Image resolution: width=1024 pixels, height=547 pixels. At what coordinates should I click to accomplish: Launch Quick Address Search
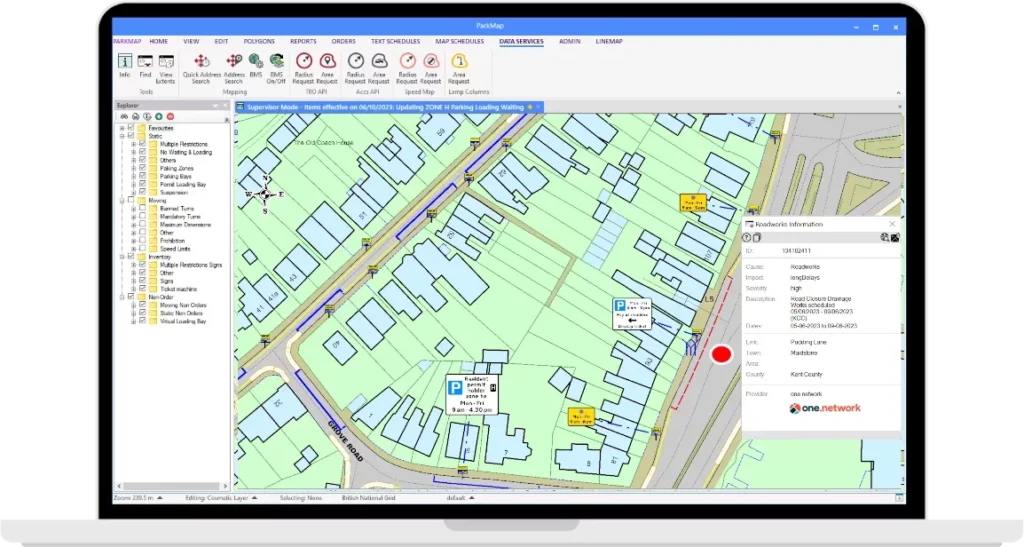pos(201,64)
